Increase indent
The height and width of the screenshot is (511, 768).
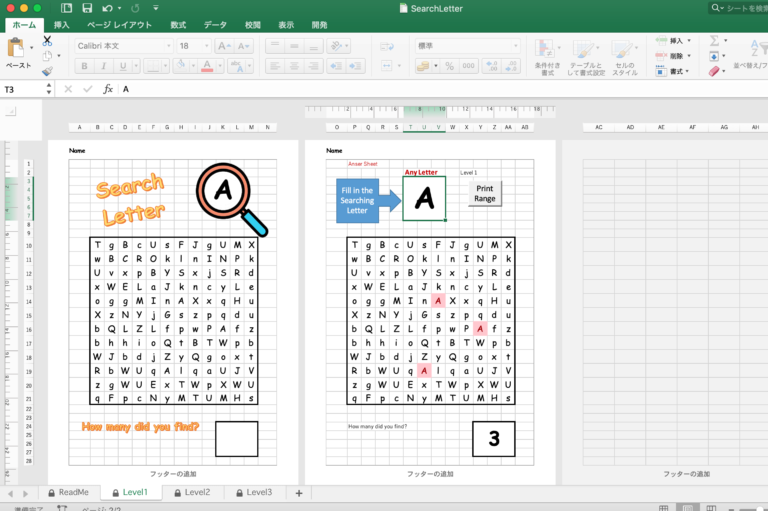tap(355, 66)
